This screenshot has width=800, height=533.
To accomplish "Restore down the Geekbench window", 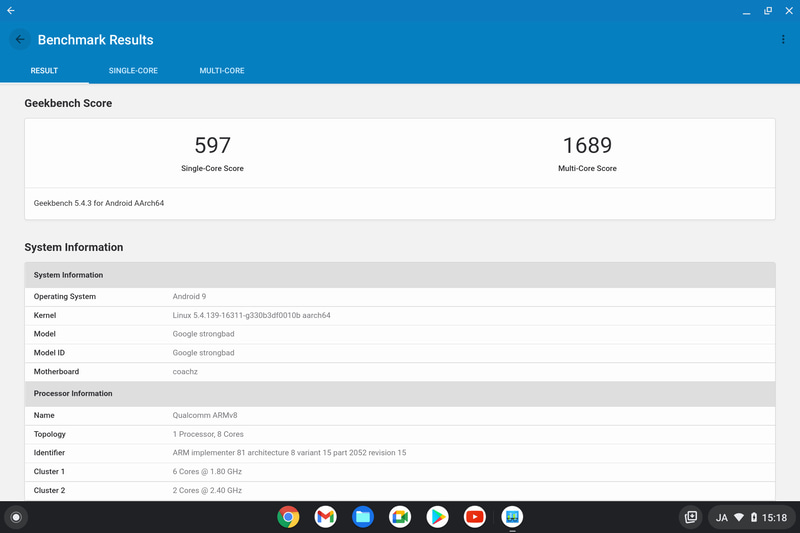I will (x=768, y=11).
